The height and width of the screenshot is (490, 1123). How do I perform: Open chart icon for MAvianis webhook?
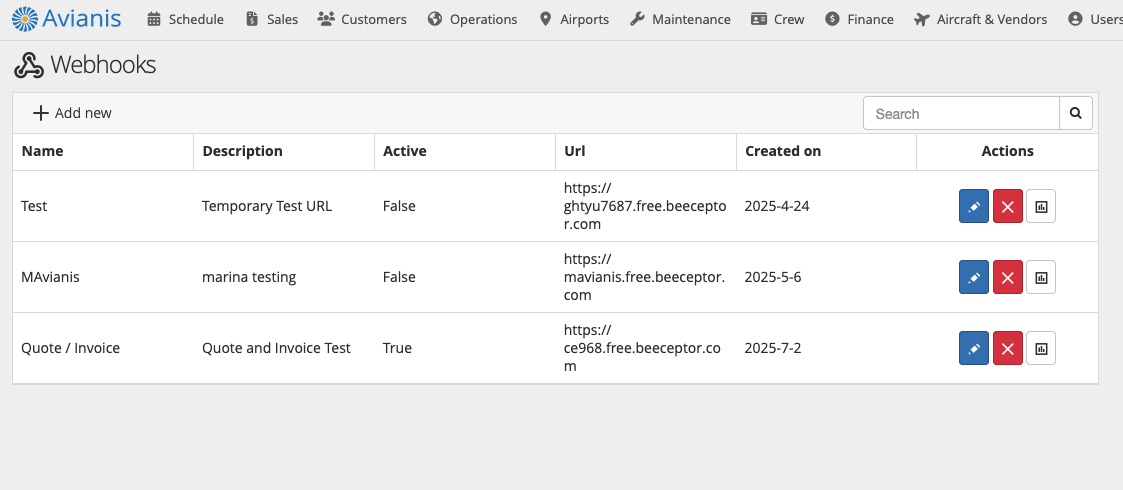1041,277
